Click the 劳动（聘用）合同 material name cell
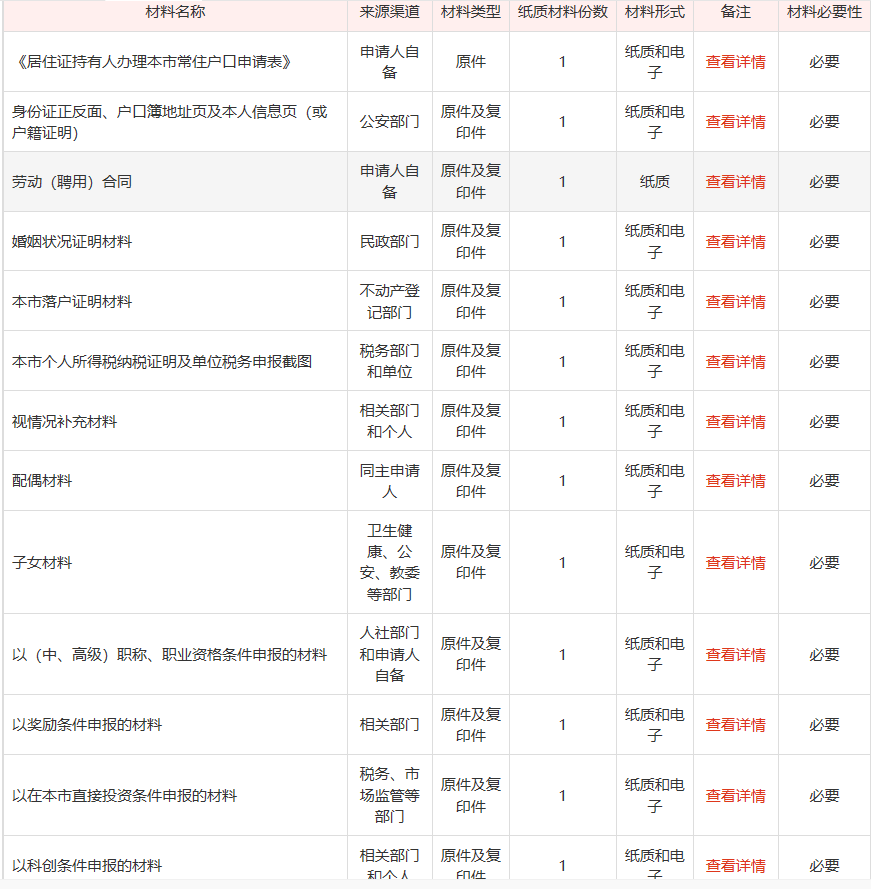The width and height of the screenshot is (871, 889). (72, 182)
